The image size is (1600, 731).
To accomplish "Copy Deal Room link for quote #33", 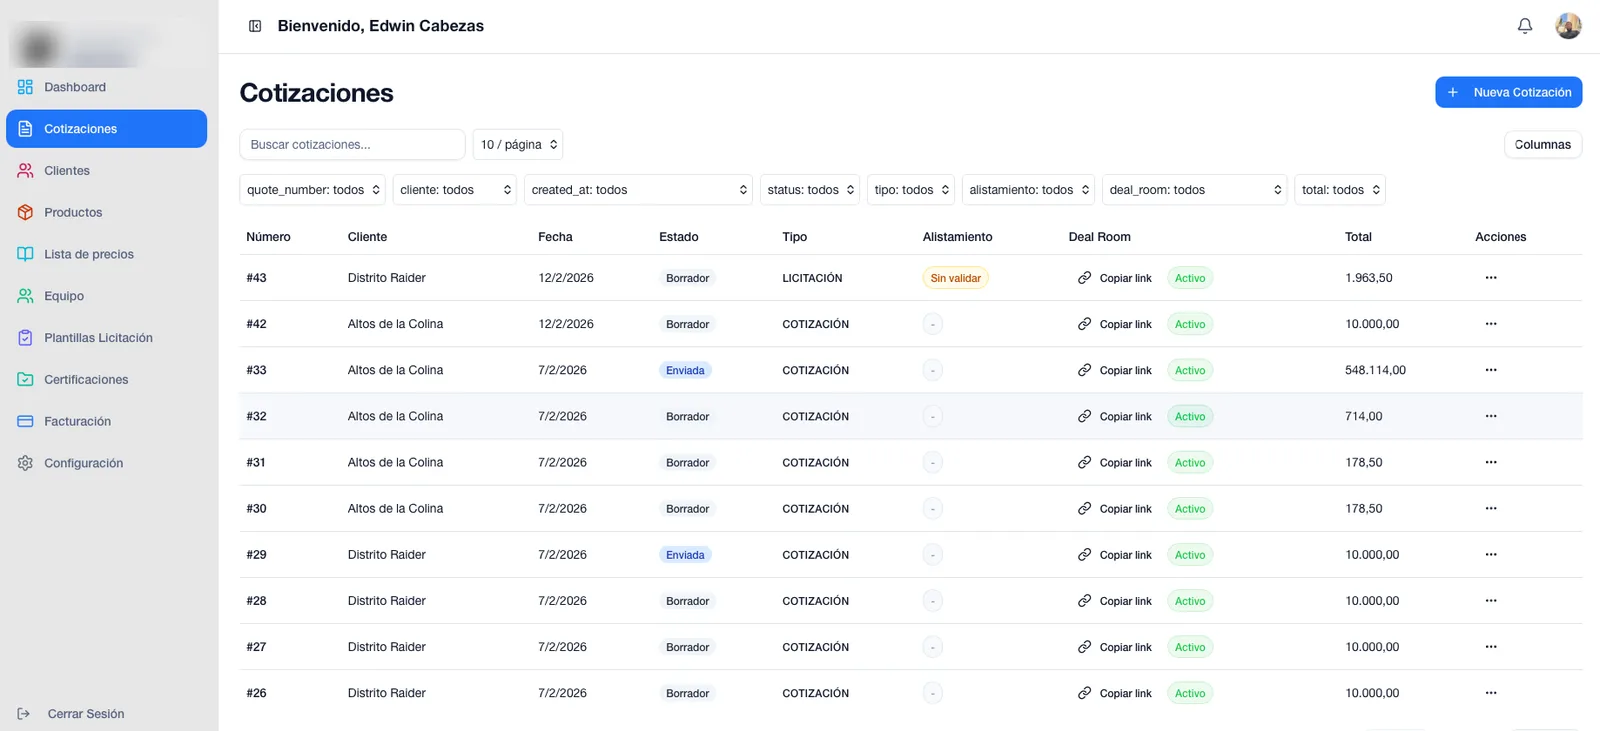I will point(1115,370).
